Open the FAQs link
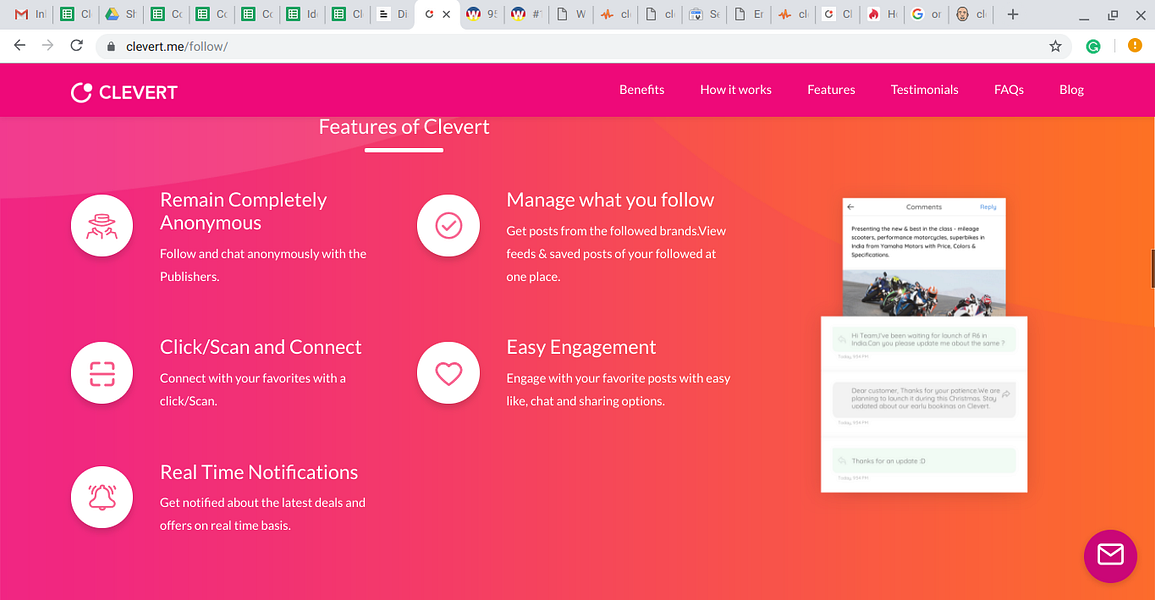Image resolution: width=1155 pixels, height=600 pixels. [x=1008, y=89]
